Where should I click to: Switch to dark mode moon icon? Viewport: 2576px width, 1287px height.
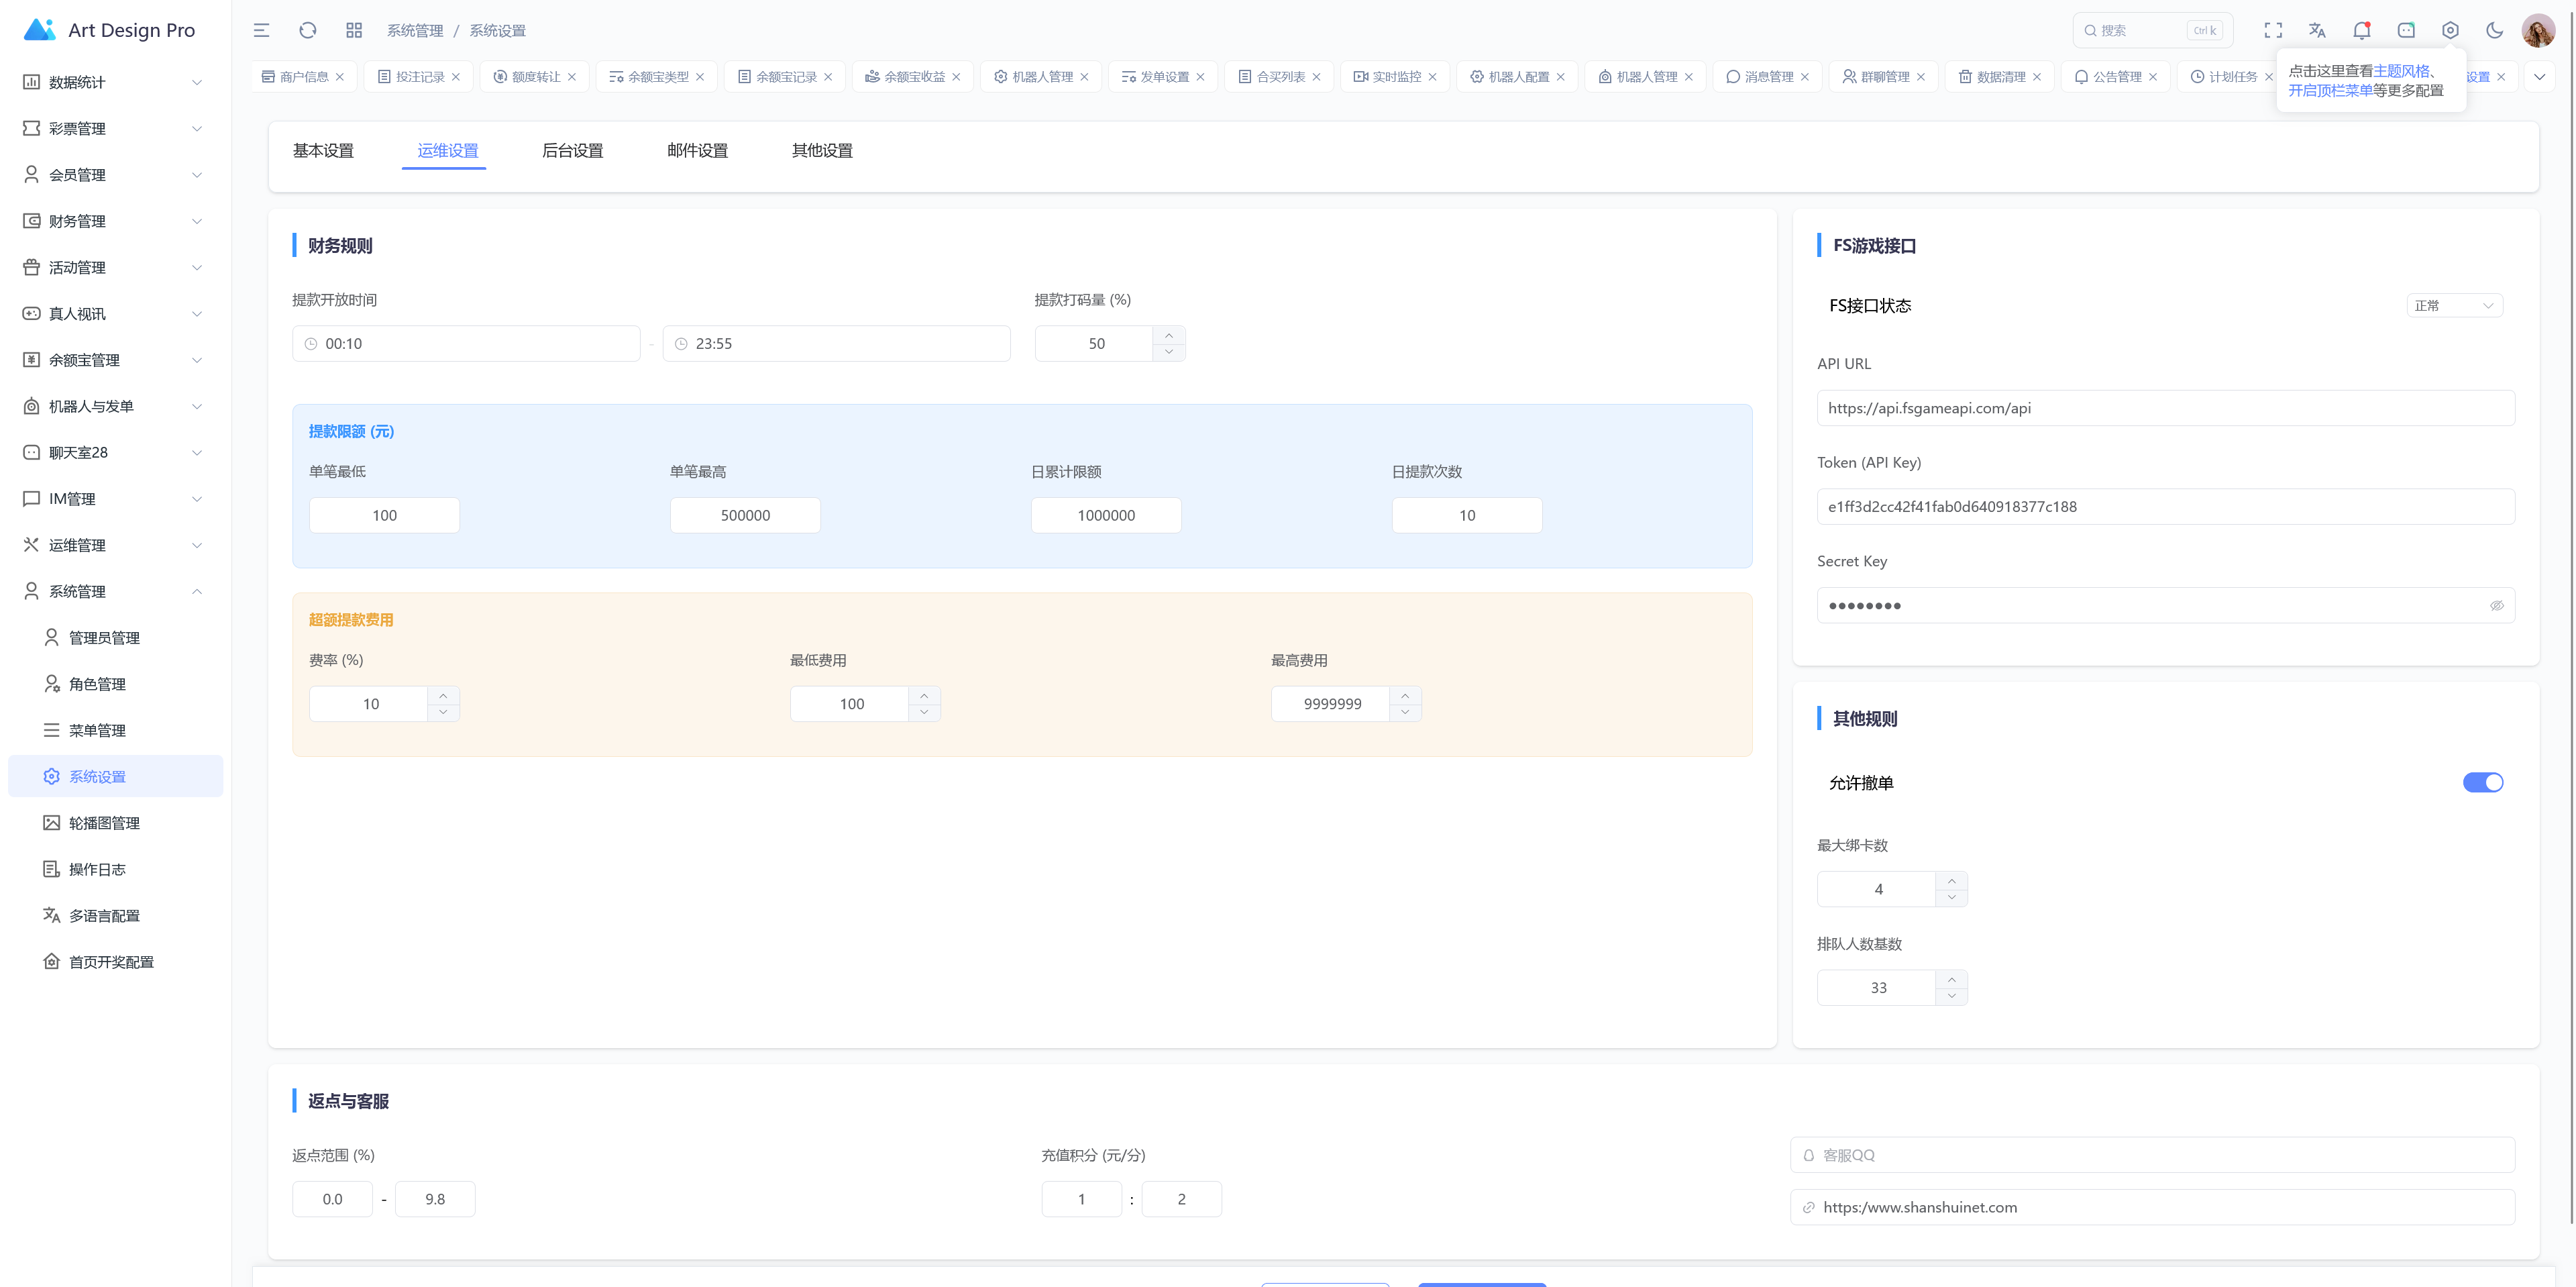point(2494,30)
